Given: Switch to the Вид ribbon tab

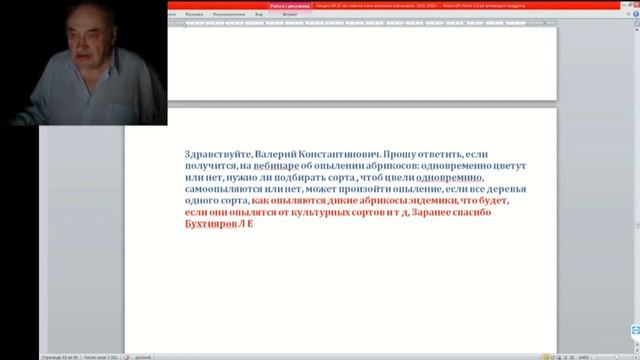Looking at the screenshot, I should point(259,14).
